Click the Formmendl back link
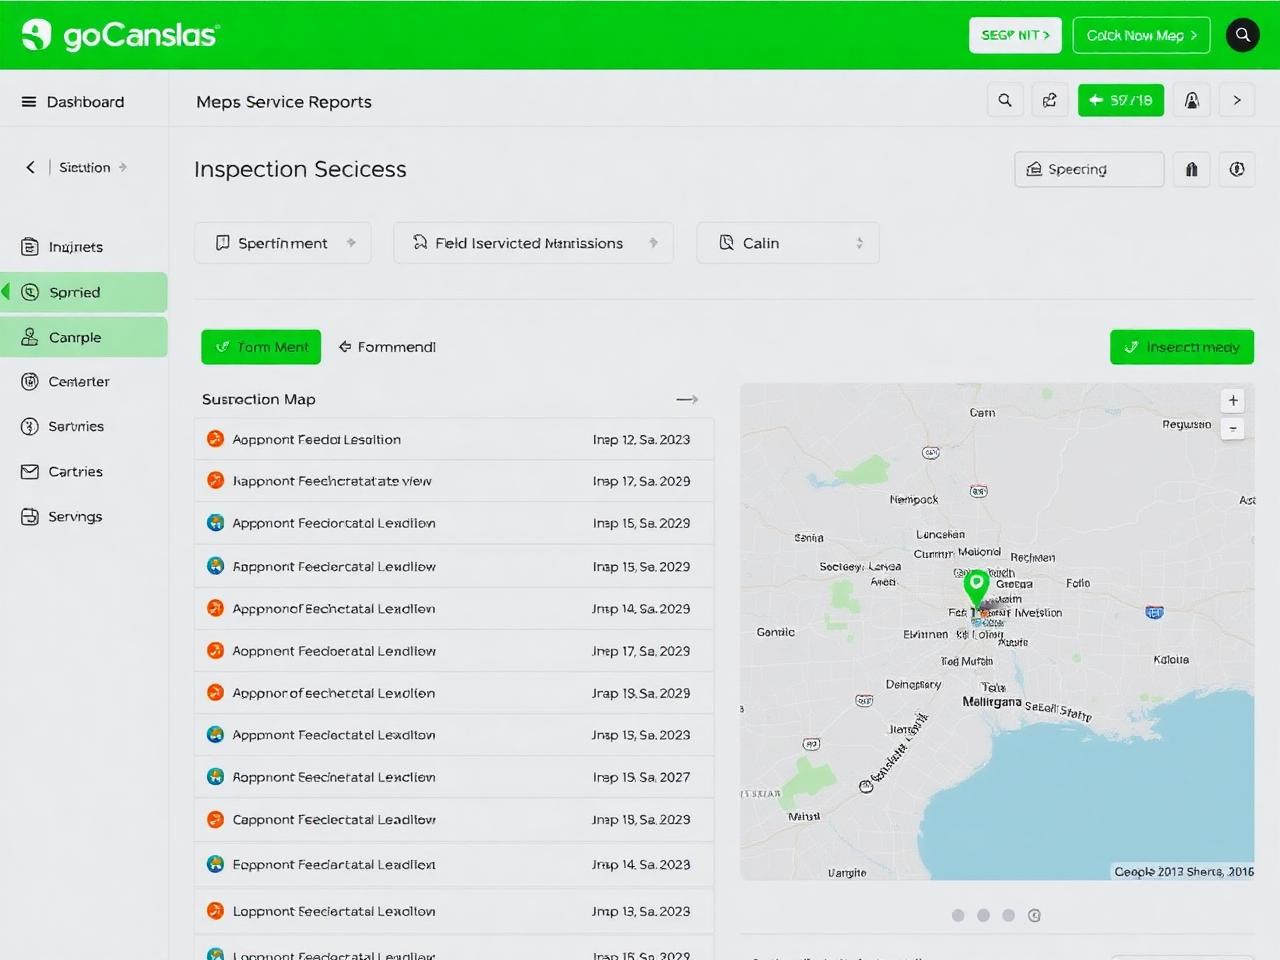This screenshot has height=960, width=1280. 387,347
